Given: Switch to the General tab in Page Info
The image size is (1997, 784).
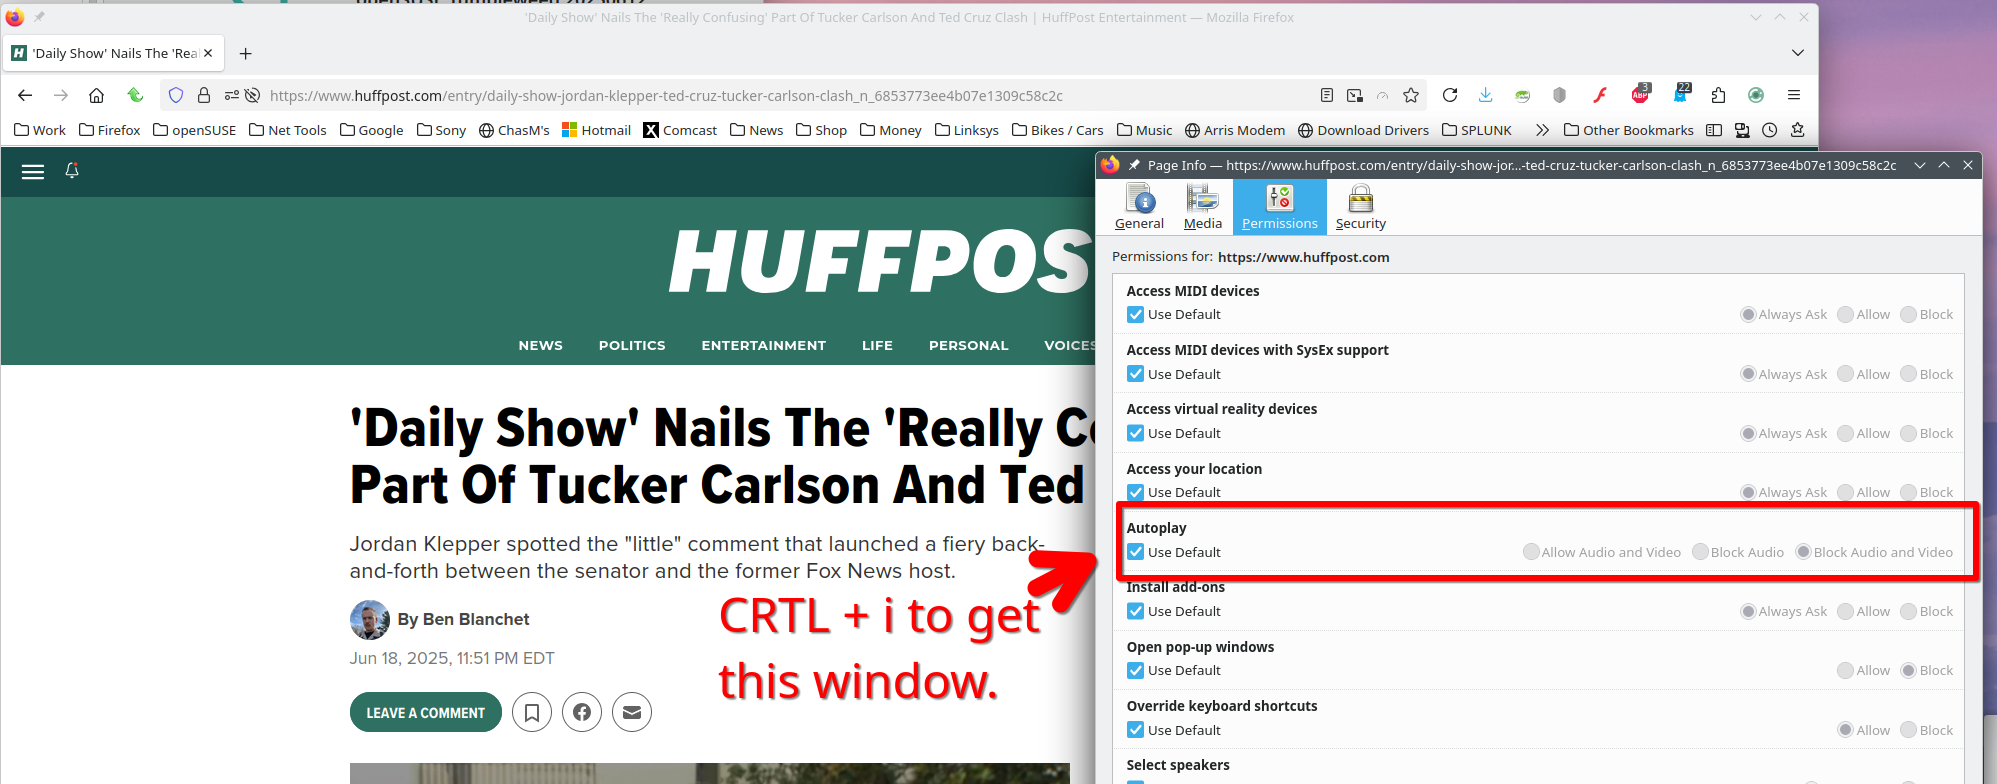Looking at the screenshot, I should [1139, 208].
